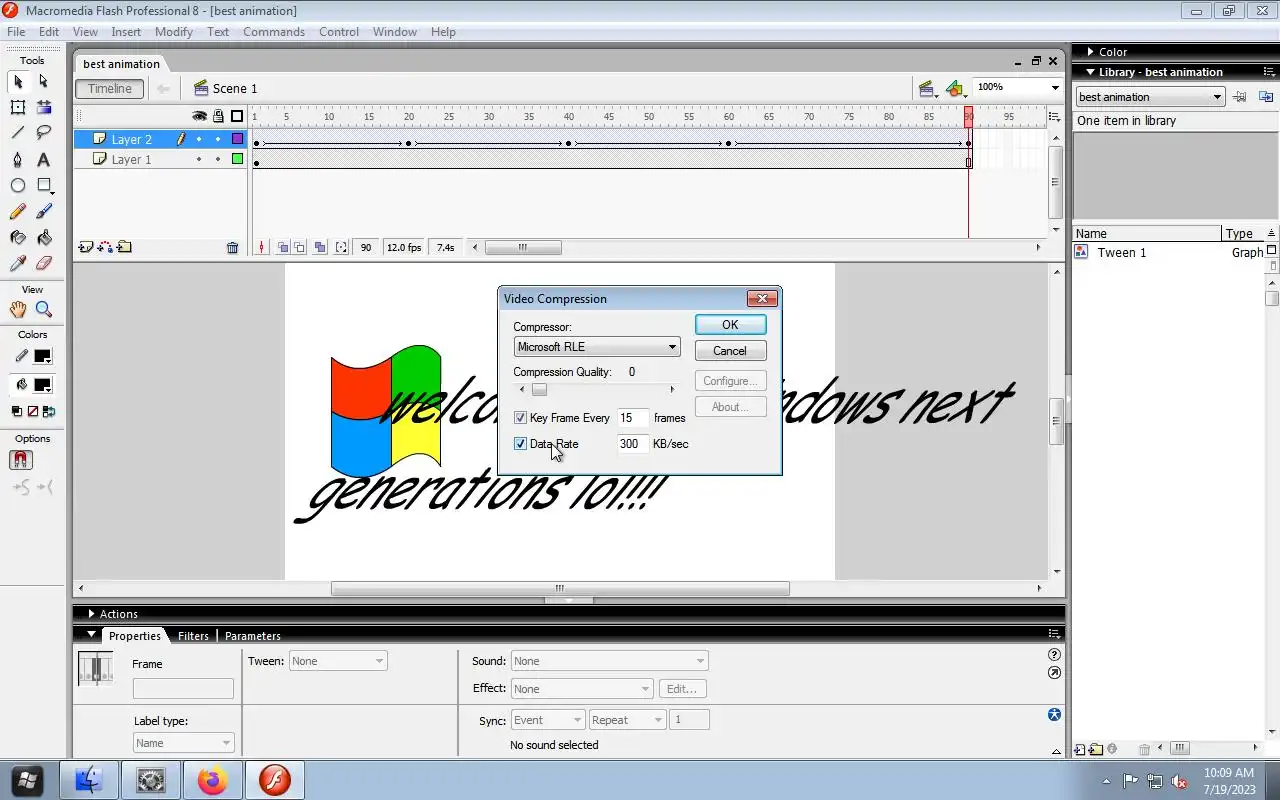1280x800 pixels.
Task: Click the Insert Layer icon
Action: [x=86, y=247]
